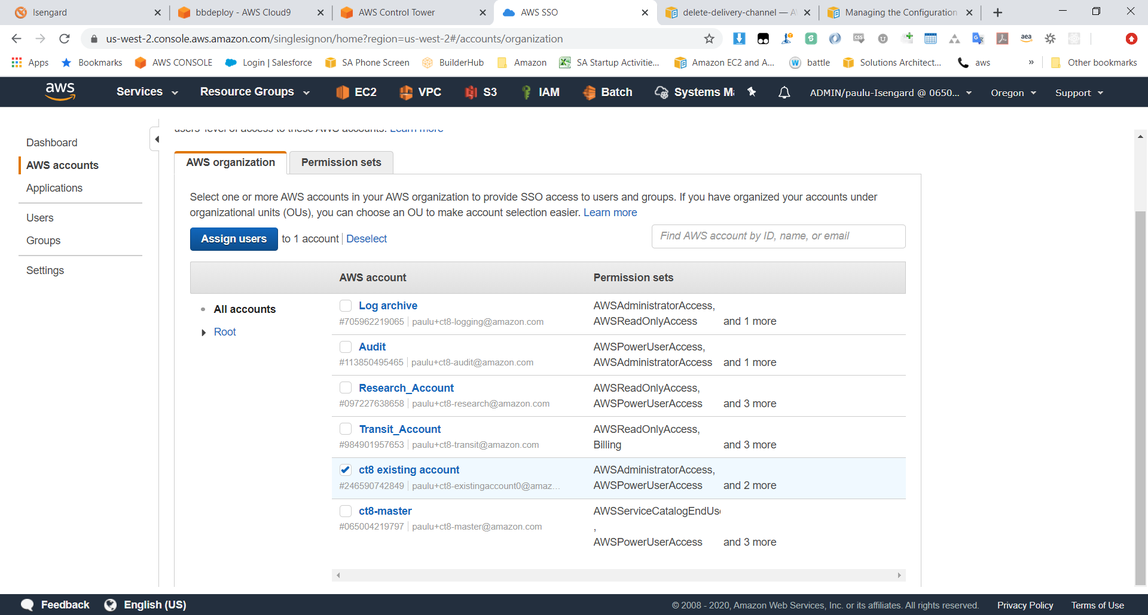Open a new browser tab
The width and height of the screenshot is (1148, 615).
(x=997, y=12)
